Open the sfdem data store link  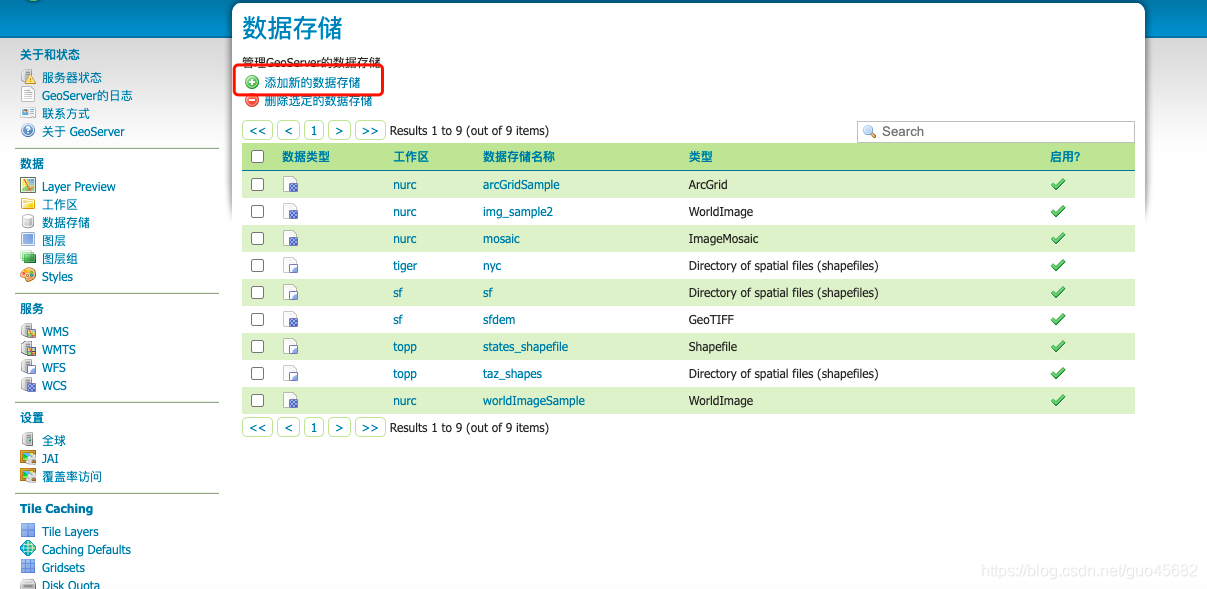499,320
